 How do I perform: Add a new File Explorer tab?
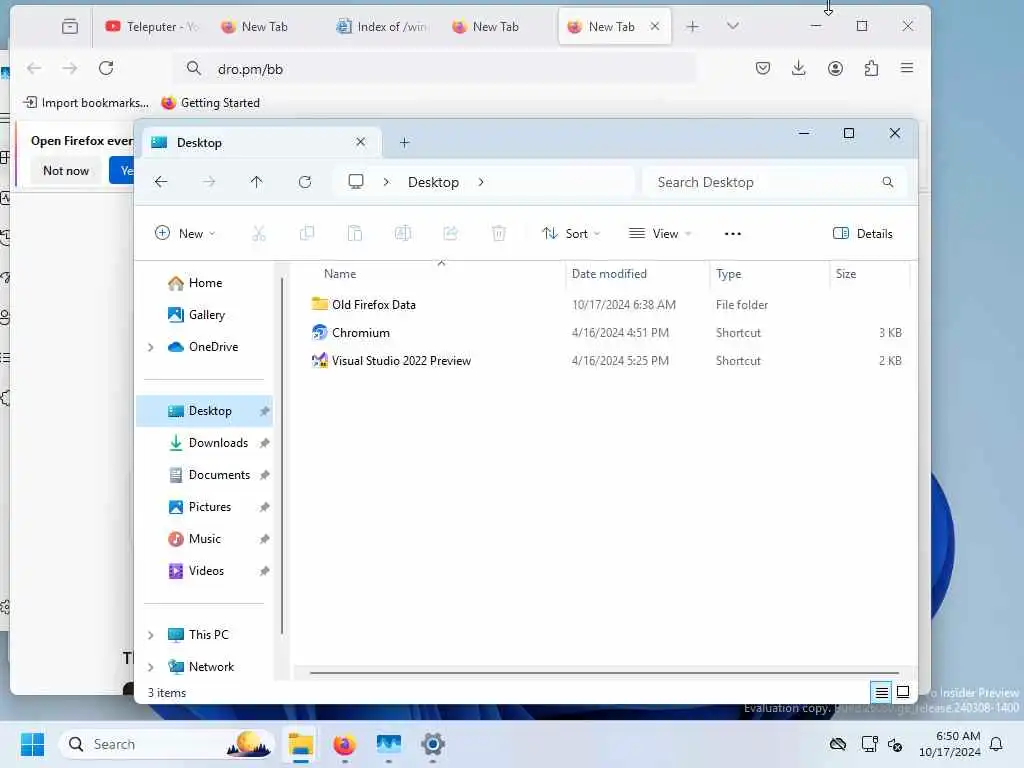[404, 142]
